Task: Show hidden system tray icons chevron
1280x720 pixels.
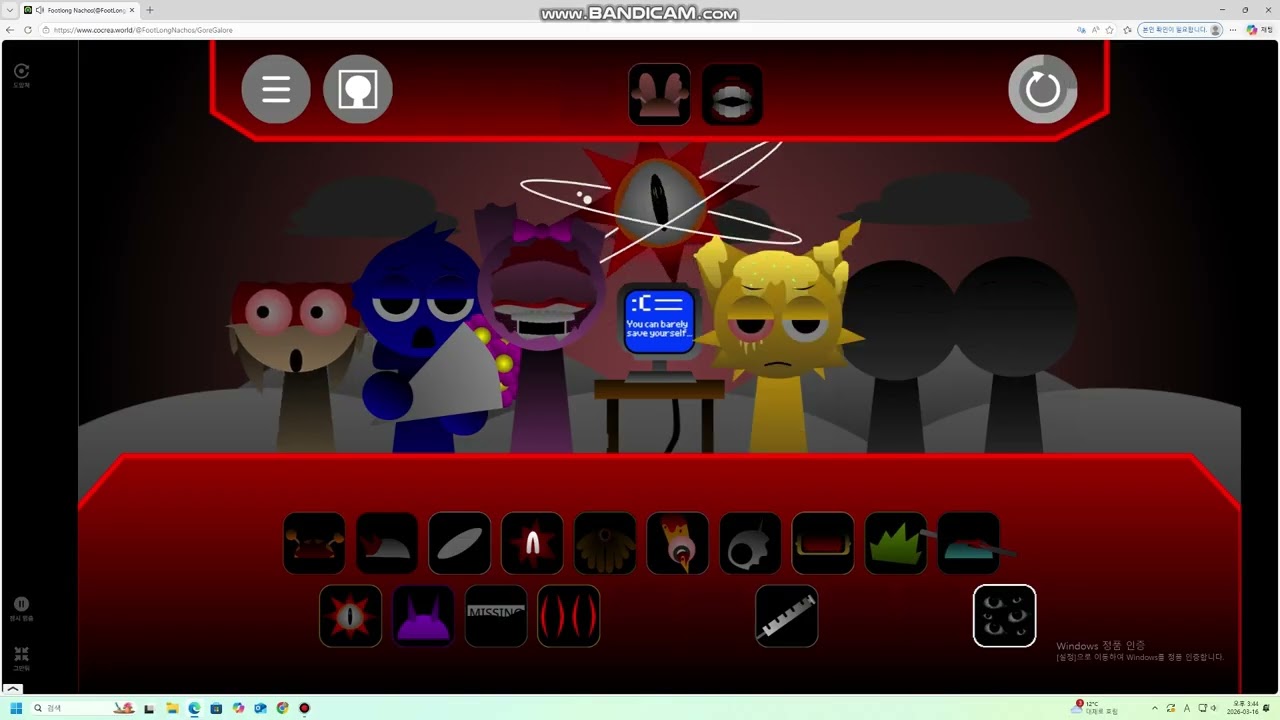Action: pyautogui.click(x=1155, y=708)
